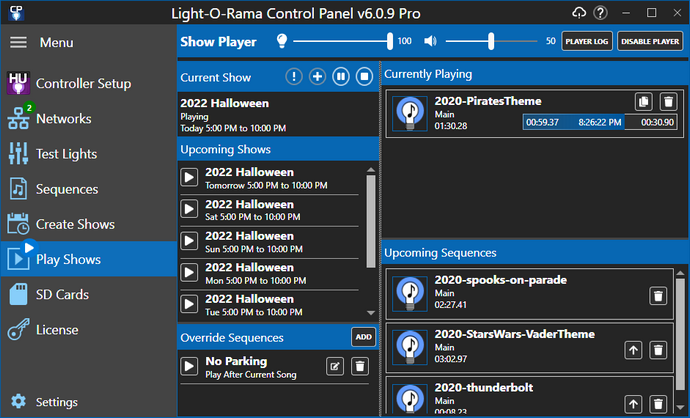
Task: Open SD Cards in sidebar
Action: [88, 294]
